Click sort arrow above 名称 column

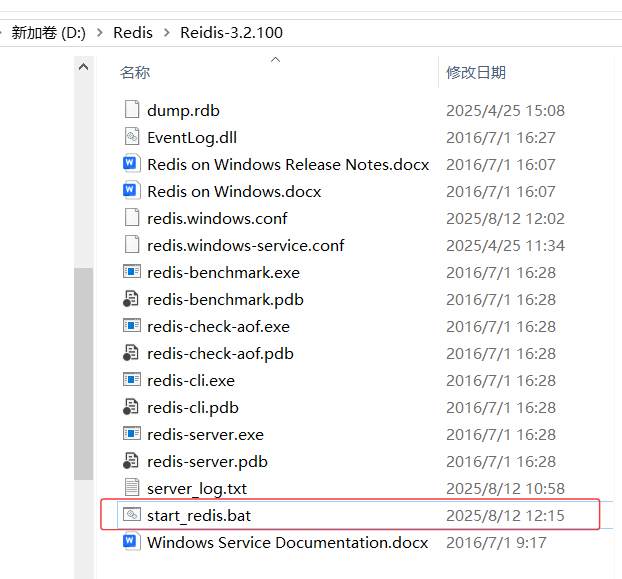pyautogui.click(x=275, y=59)
